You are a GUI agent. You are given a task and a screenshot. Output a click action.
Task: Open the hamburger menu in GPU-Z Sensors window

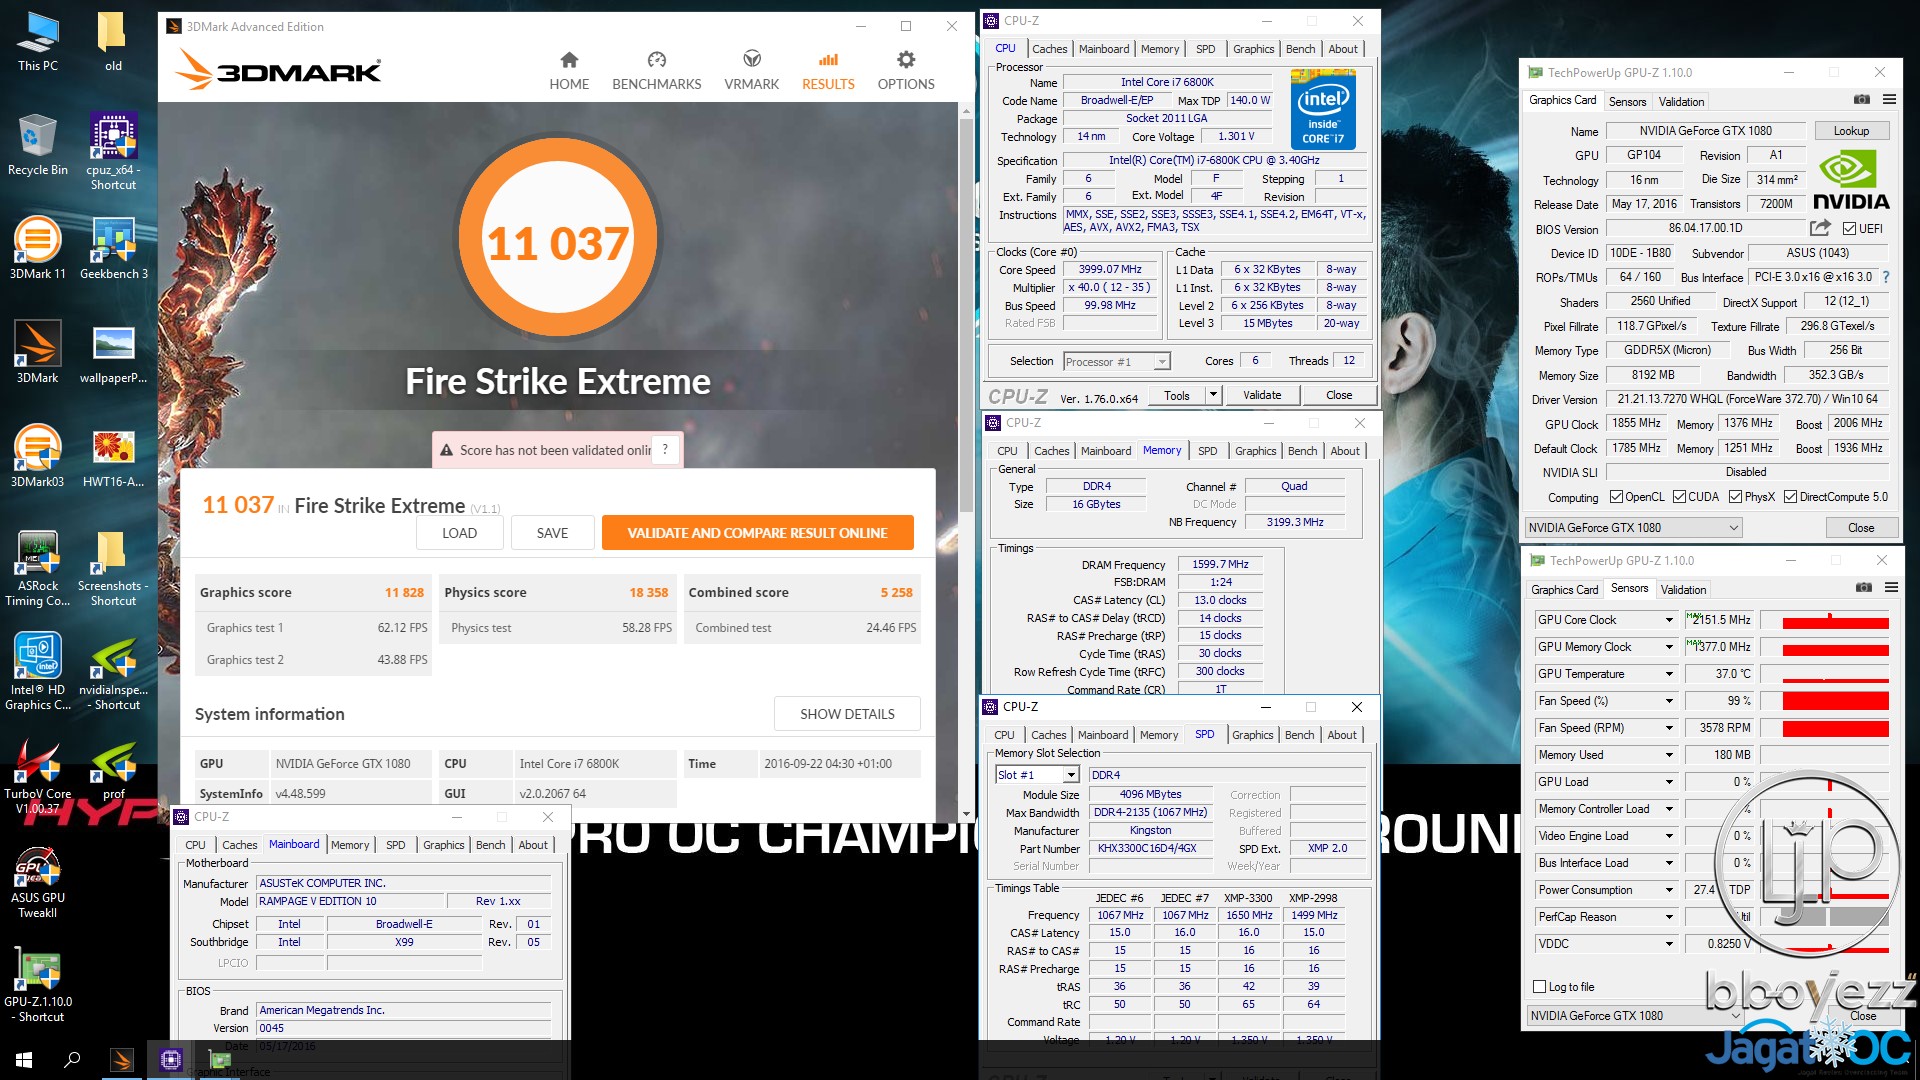1891,588
